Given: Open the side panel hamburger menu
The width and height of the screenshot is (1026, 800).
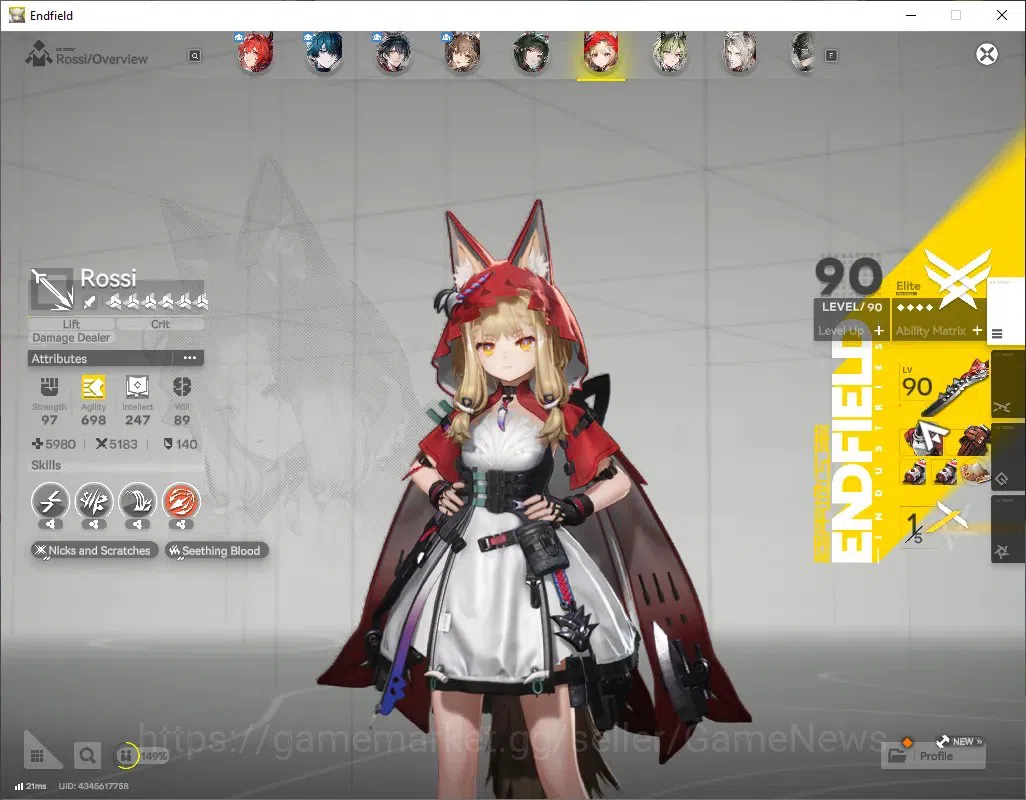Looking at the screenshot, I should pyautogui.click(x=997, y=334).
